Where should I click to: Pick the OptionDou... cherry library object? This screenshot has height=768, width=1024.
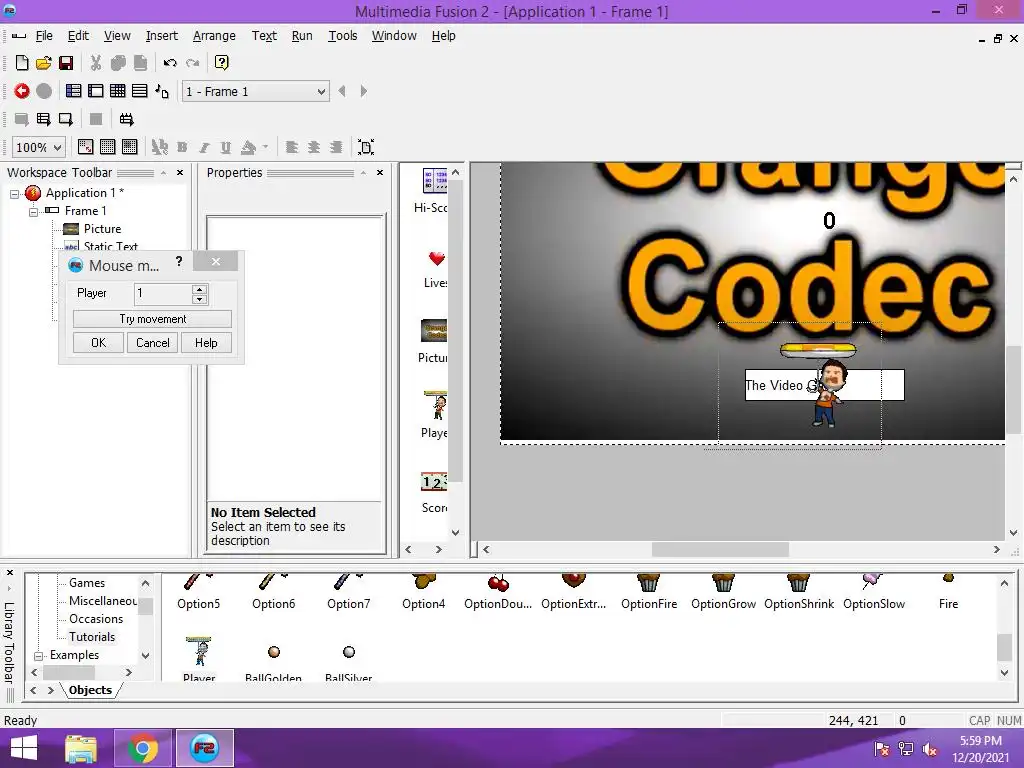pos(498,582)
